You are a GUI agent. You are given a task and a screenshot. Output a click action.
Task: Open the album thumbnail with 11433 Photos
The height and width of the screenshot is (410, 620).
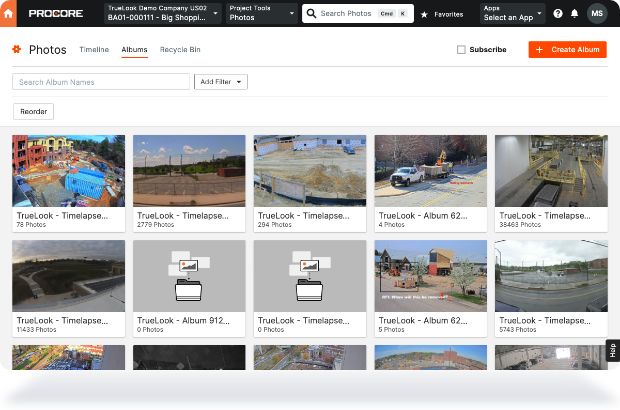[68, 276]
